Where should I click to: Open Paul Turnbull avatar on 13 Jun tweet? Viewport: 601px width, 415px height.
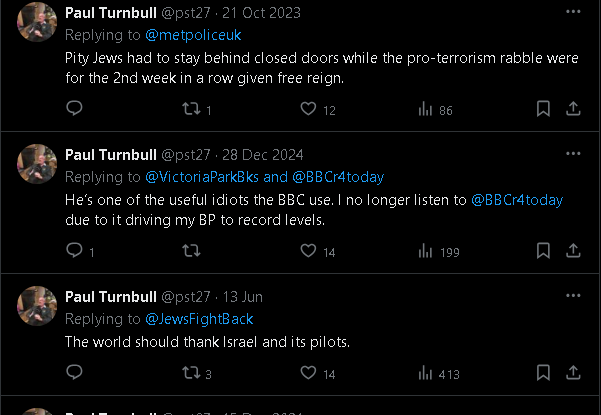click(38, 305)
